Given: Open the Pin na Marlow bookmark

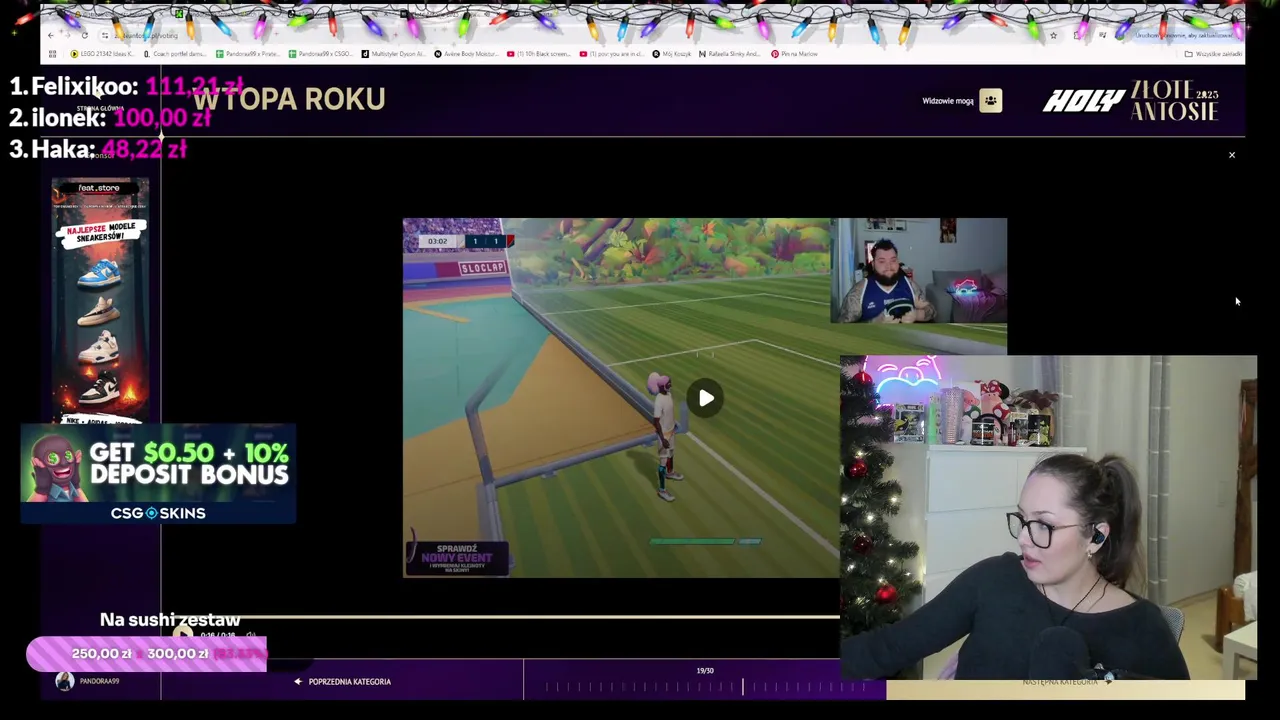Looking at the screenshot, I should [795, 54].
